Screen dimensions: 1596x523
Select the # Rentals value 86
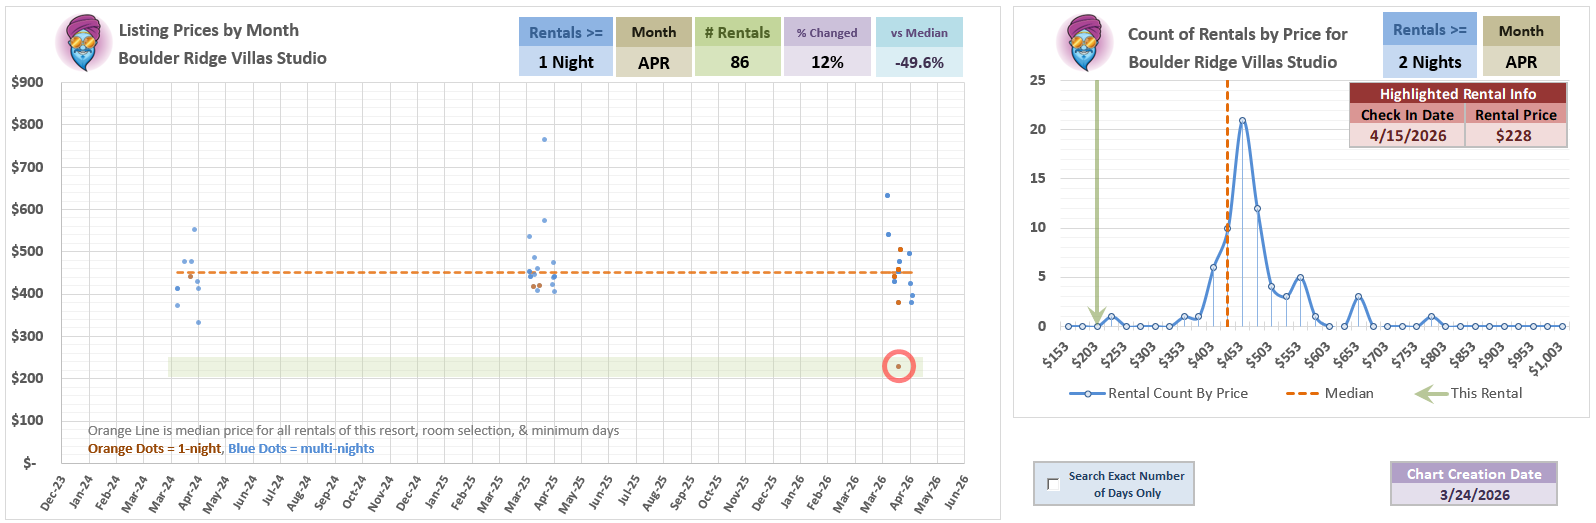point(739,62)
